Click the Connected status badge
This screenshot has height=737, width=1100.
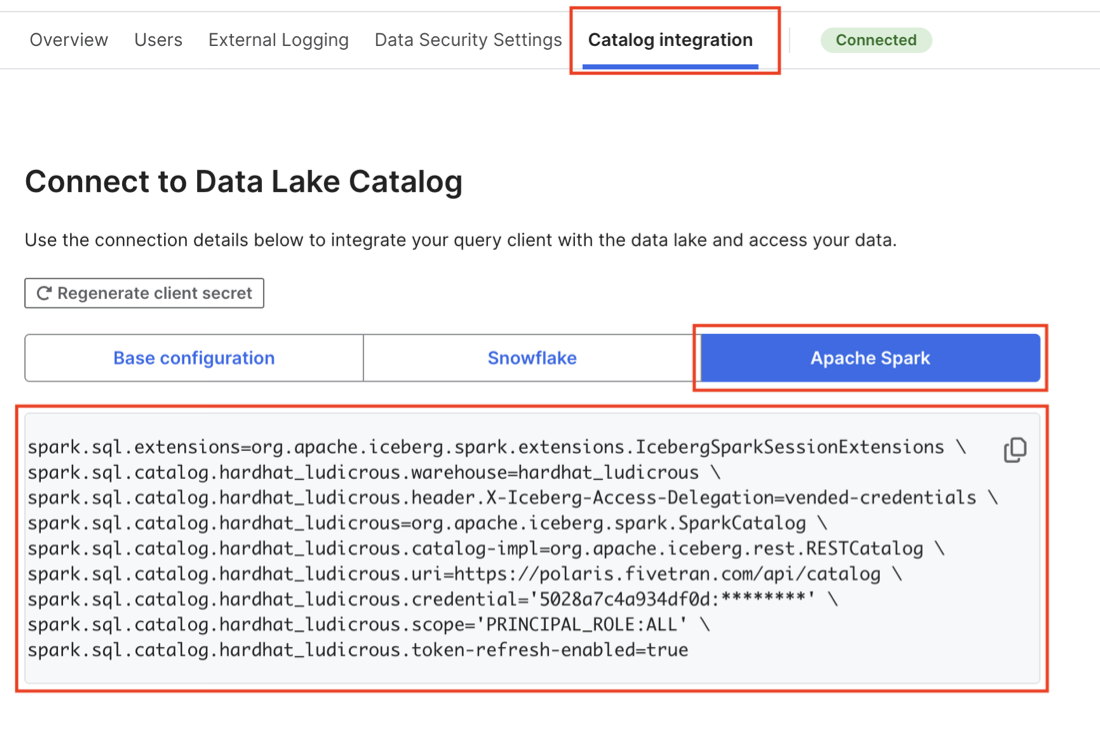tap(876, 40)
